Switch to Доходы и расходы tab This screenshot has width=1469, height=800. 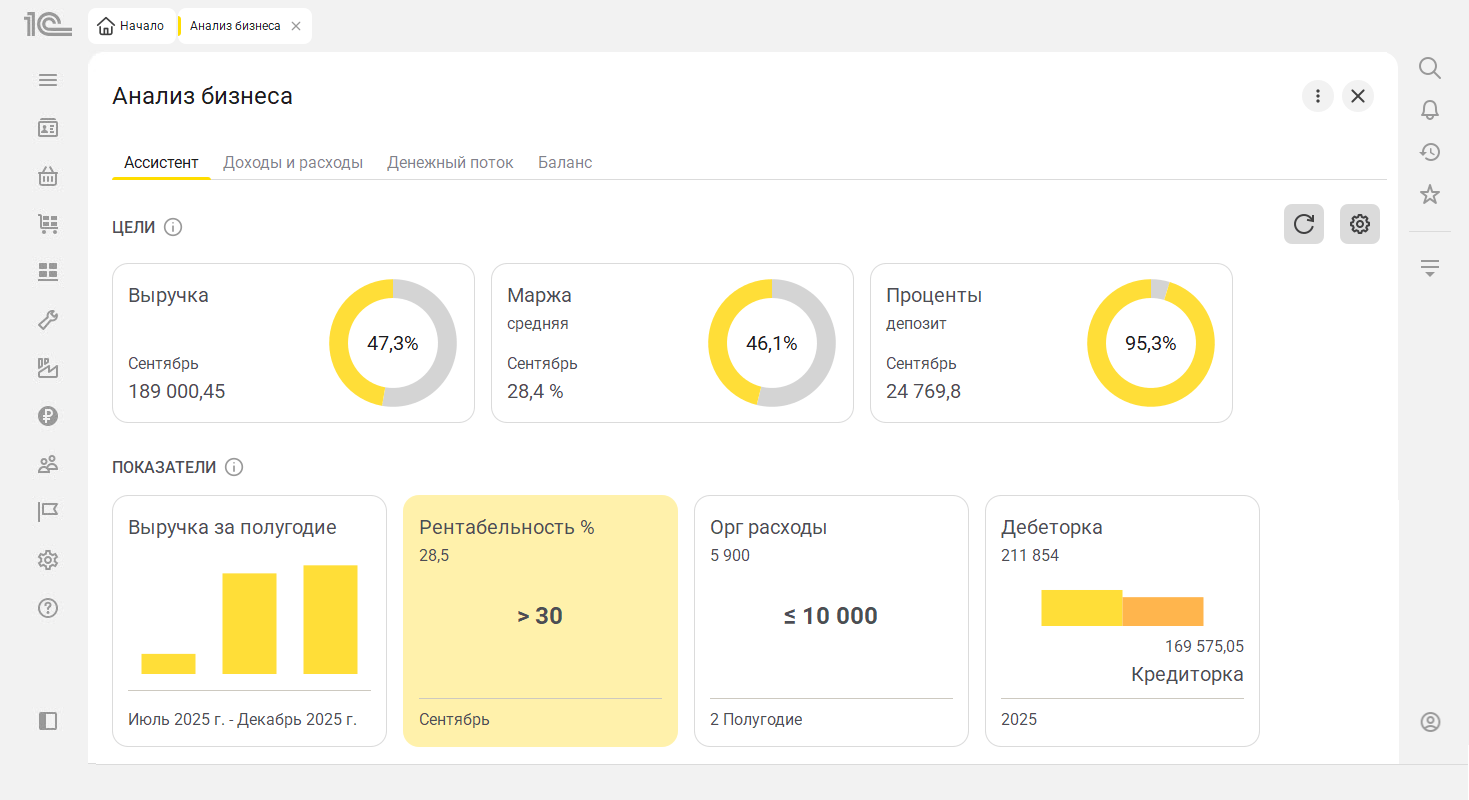point(293,162)
